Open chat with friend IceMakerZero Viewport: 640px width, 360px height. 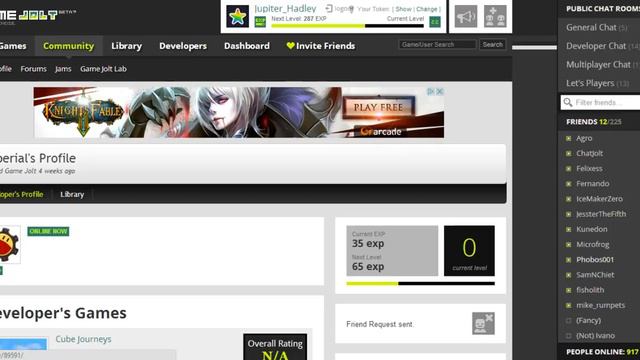coord(599,199)
